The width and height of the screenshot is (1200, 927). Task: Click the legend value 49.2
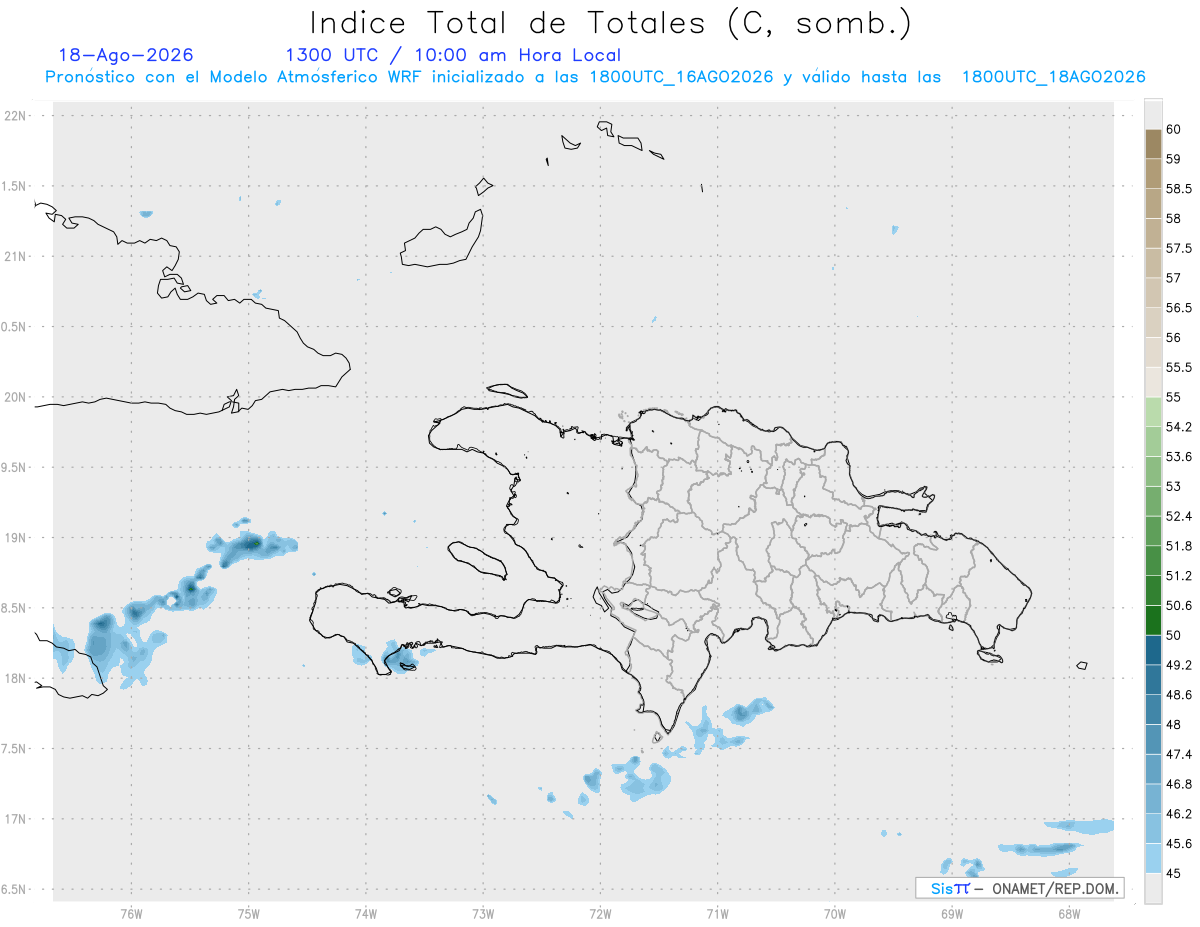[1178, 665]
